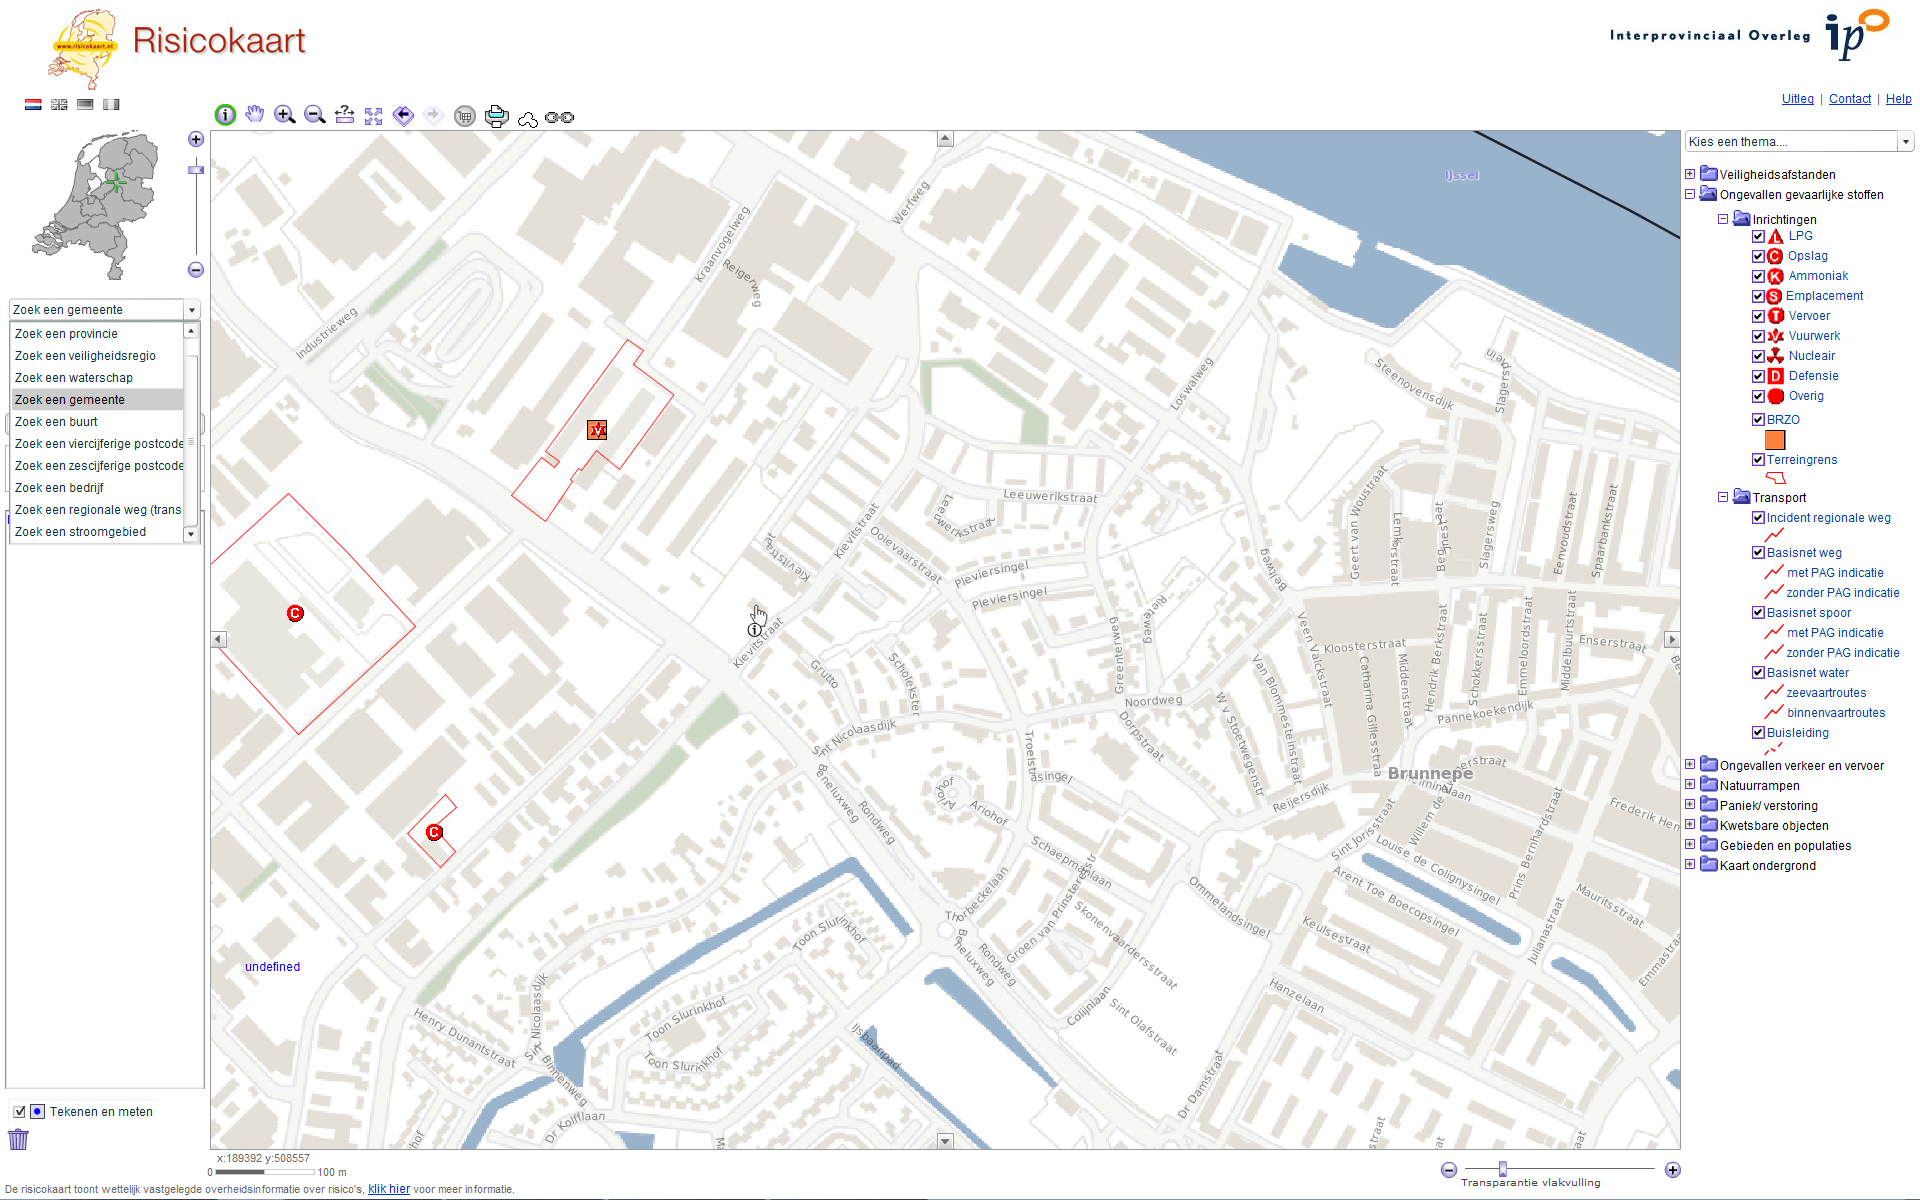Uncheck the Ammoniak layer checkbox

1758,277
